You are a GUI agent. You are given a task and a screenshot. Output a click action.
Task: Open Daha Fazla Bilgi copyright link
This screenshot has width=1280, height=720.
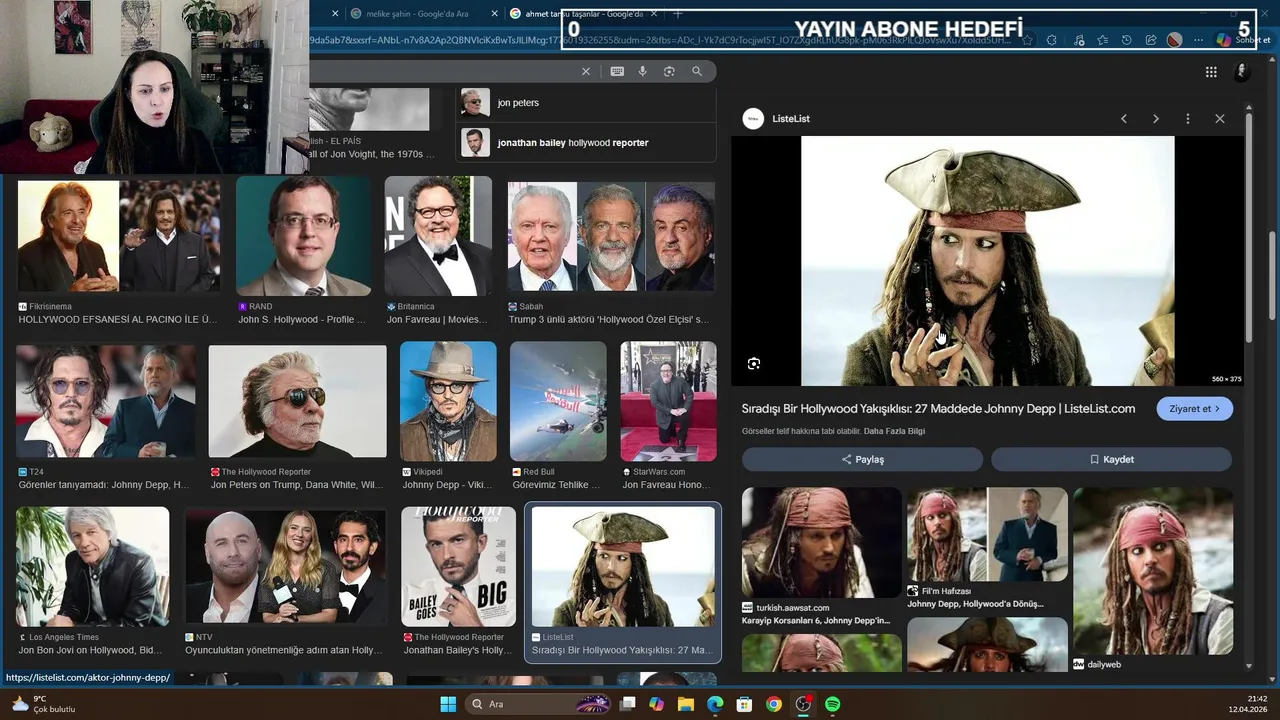pos(894,431)
